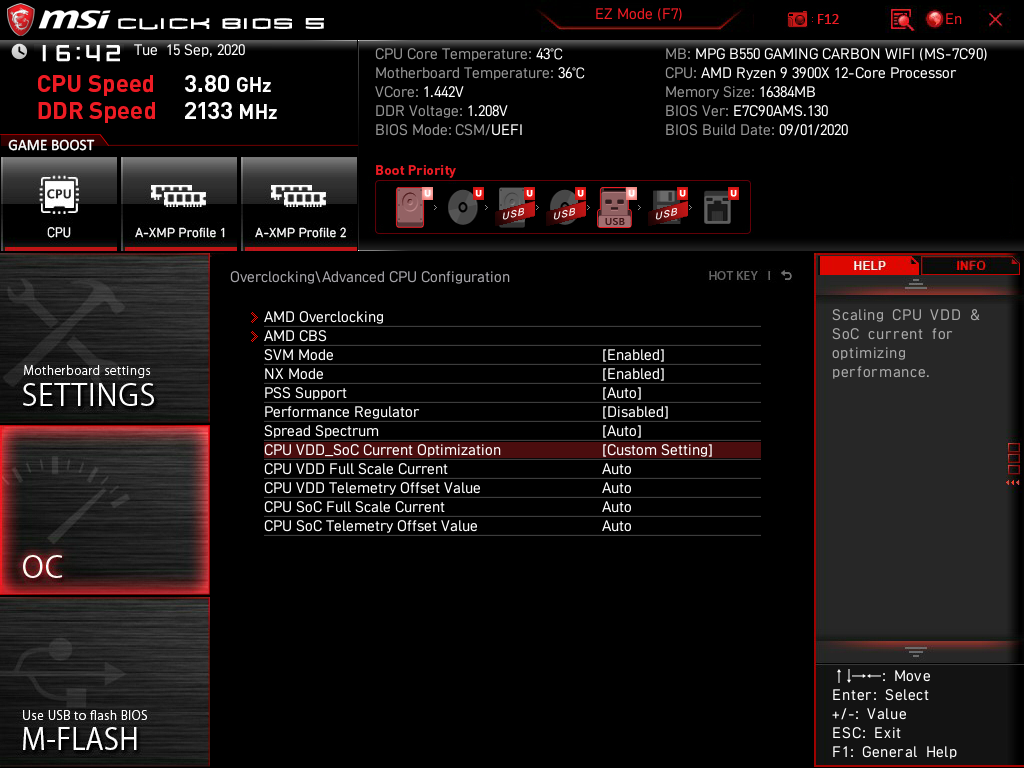
Task: Click the BIOS Ver: E7C90AMS.130 text
Action: click(x=746, y=111)
